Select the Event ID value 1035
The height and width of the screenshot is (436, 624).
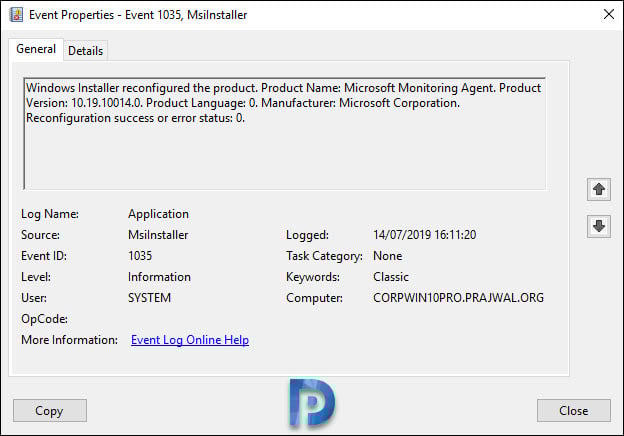pyautogui.click(x=140, y=256)
